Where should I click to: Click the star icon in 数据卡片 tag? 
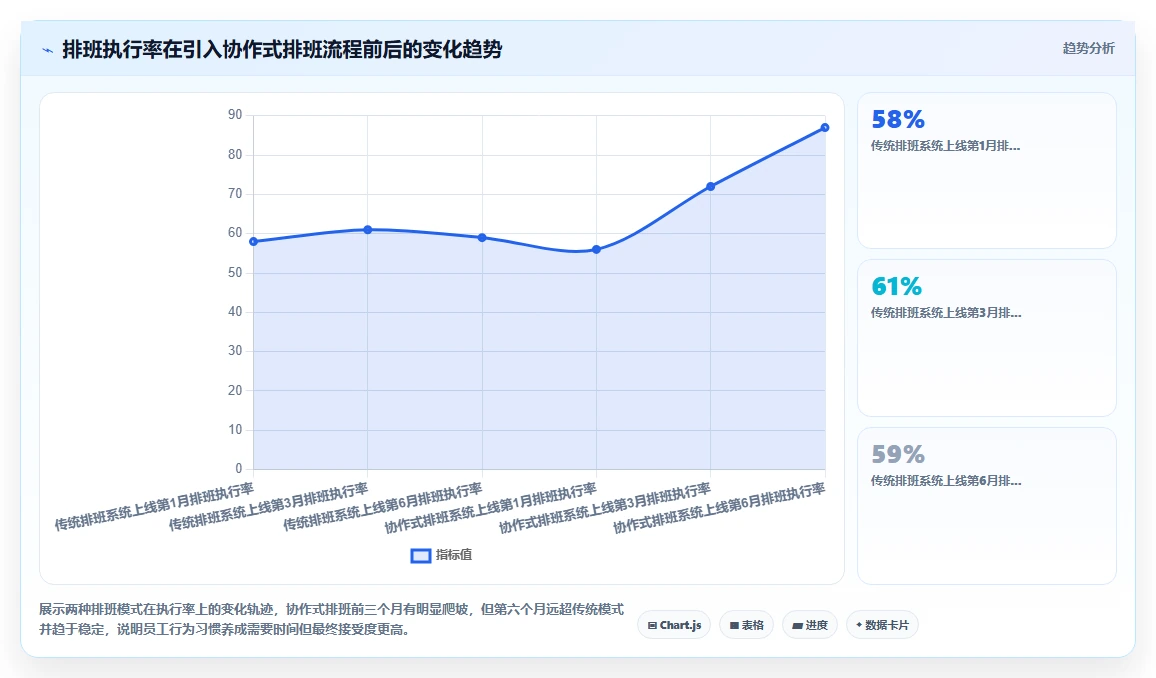859,625
